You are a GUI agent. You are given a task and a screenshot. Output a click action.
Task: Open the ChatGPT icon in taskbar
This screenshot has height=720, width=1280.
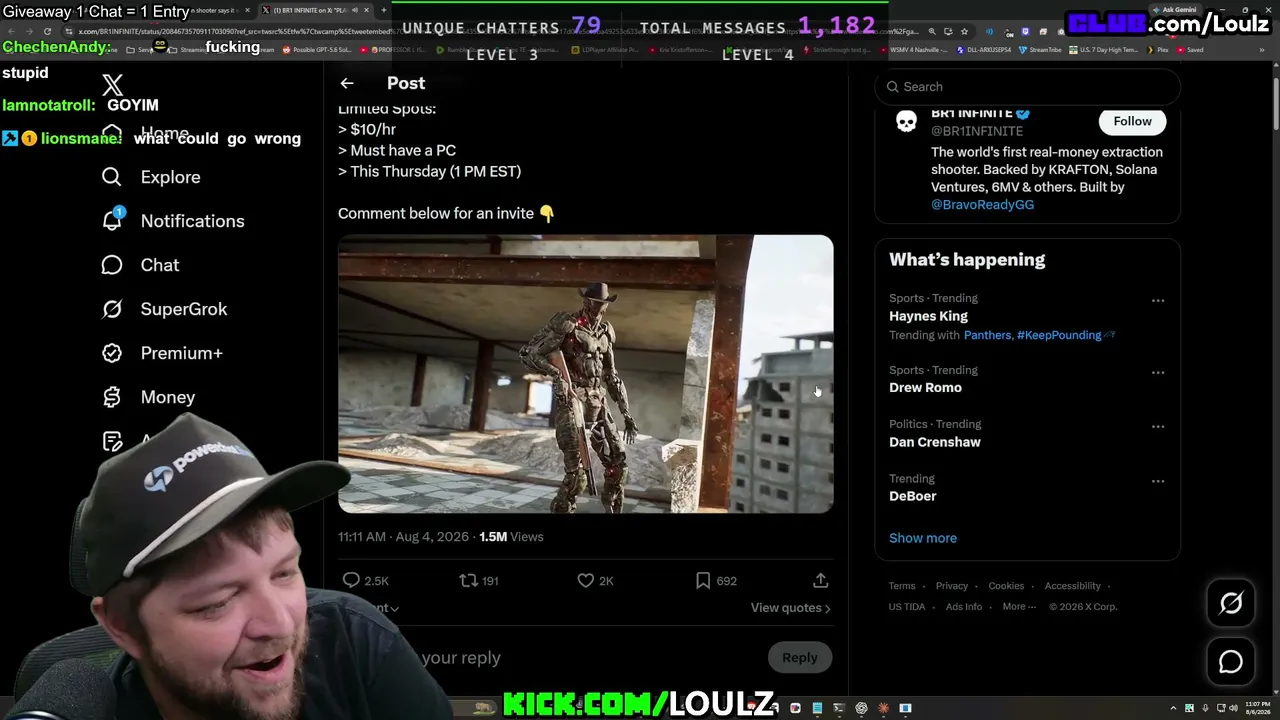(861, 708)
